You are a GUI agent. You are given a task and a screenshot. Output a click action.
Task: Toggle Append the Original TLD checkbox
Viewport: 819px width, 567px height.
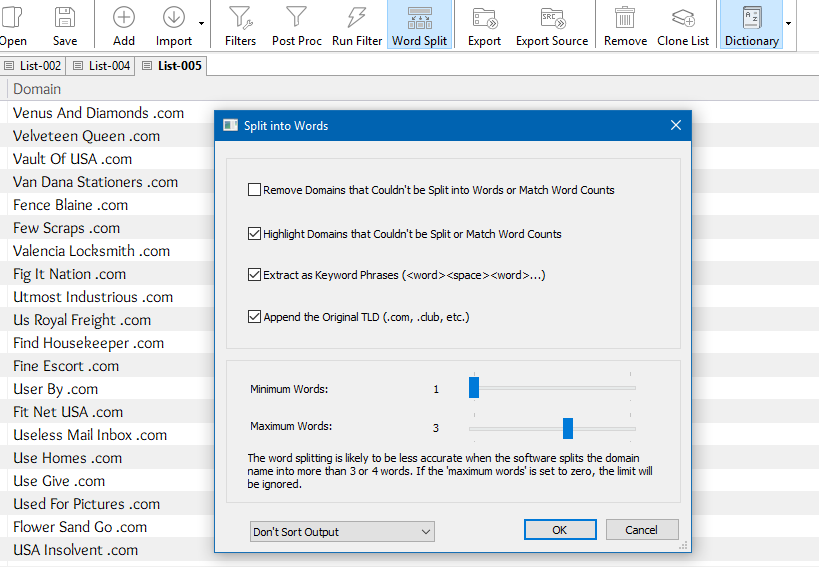pos(255,317)
